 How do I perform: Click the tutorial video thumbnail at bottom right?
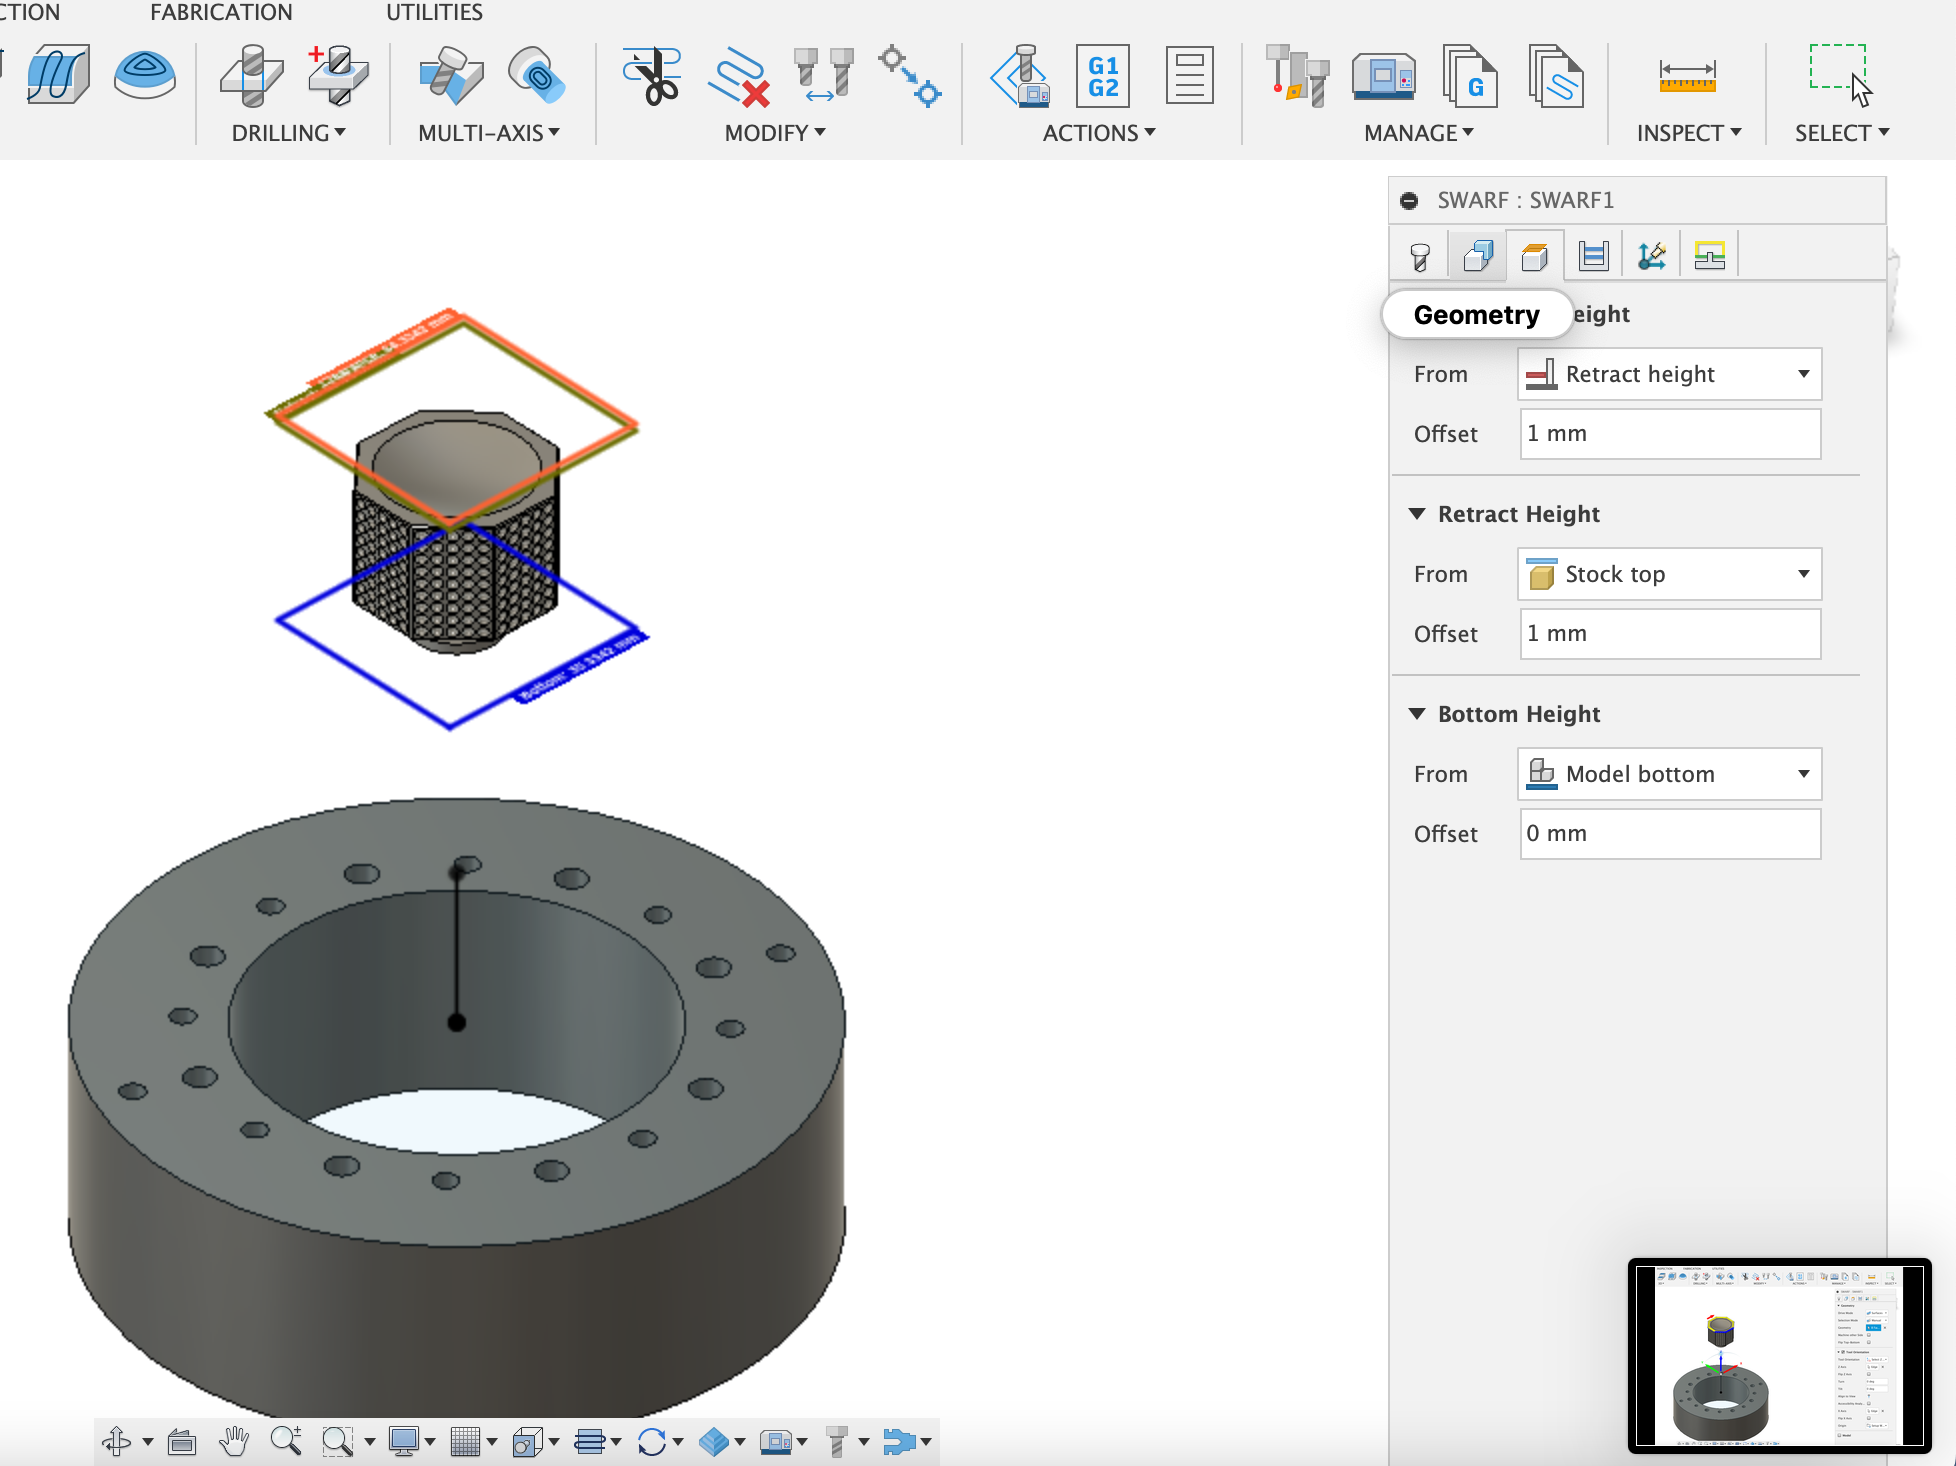tap(1780, 1355)
